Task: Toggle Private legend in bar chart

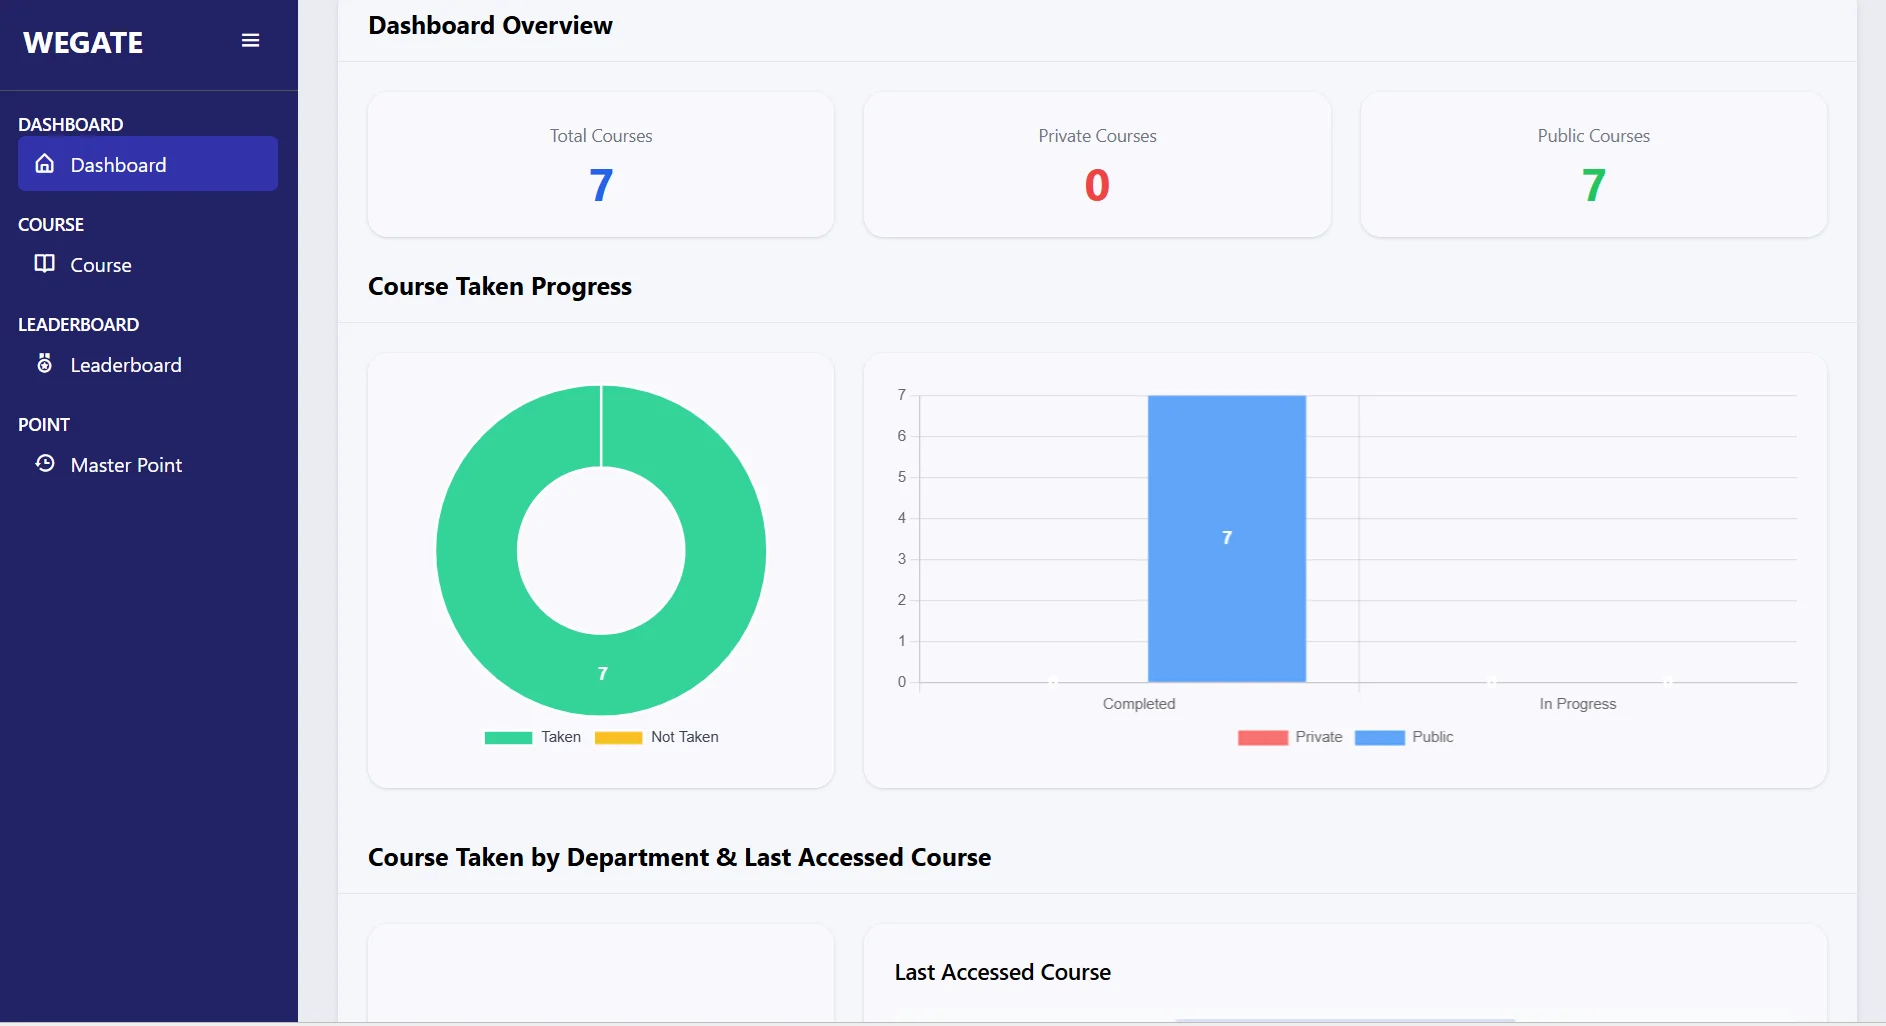Action: (1318, 737)
